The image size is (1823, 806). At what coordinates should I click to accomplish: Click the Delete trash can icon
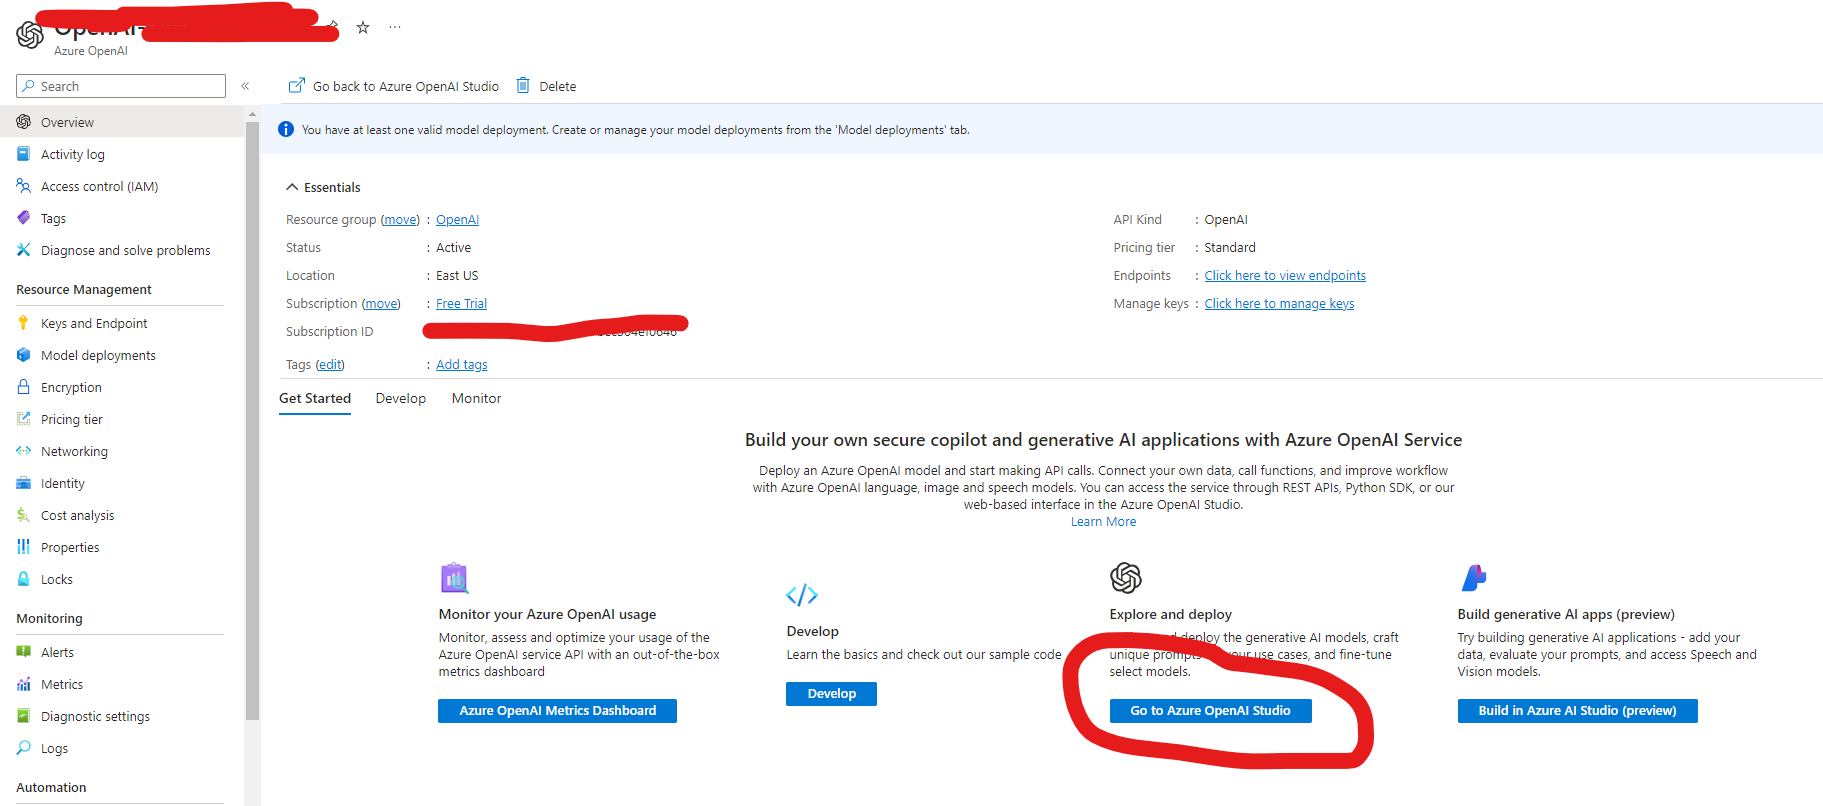(x=523, y=85)
